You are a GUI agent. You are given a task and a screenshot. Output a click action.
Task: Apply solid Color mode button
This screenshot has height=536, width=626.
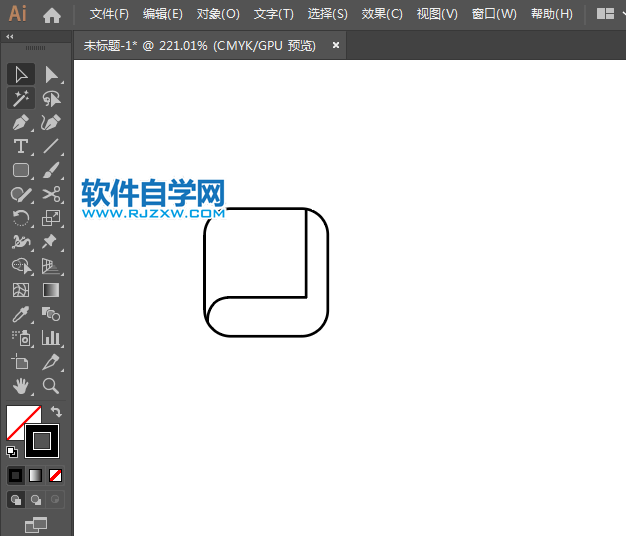pos(16,475)
